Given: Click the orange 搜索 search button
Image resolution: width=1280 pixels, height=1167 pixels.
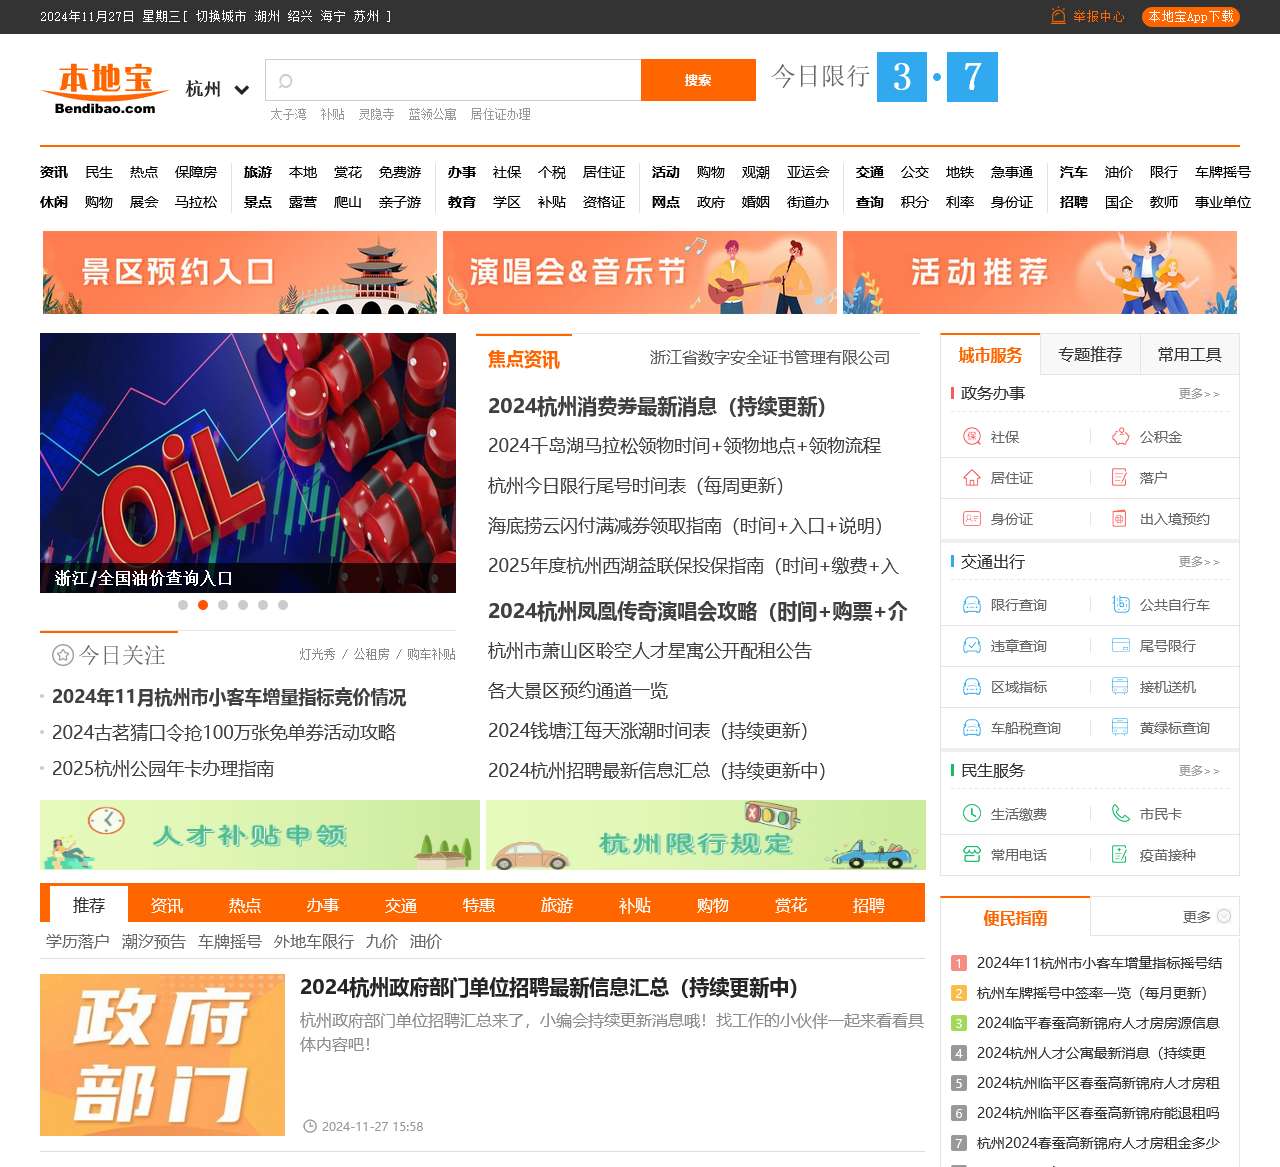Looking at the screenshot, I should coord(698,79).
